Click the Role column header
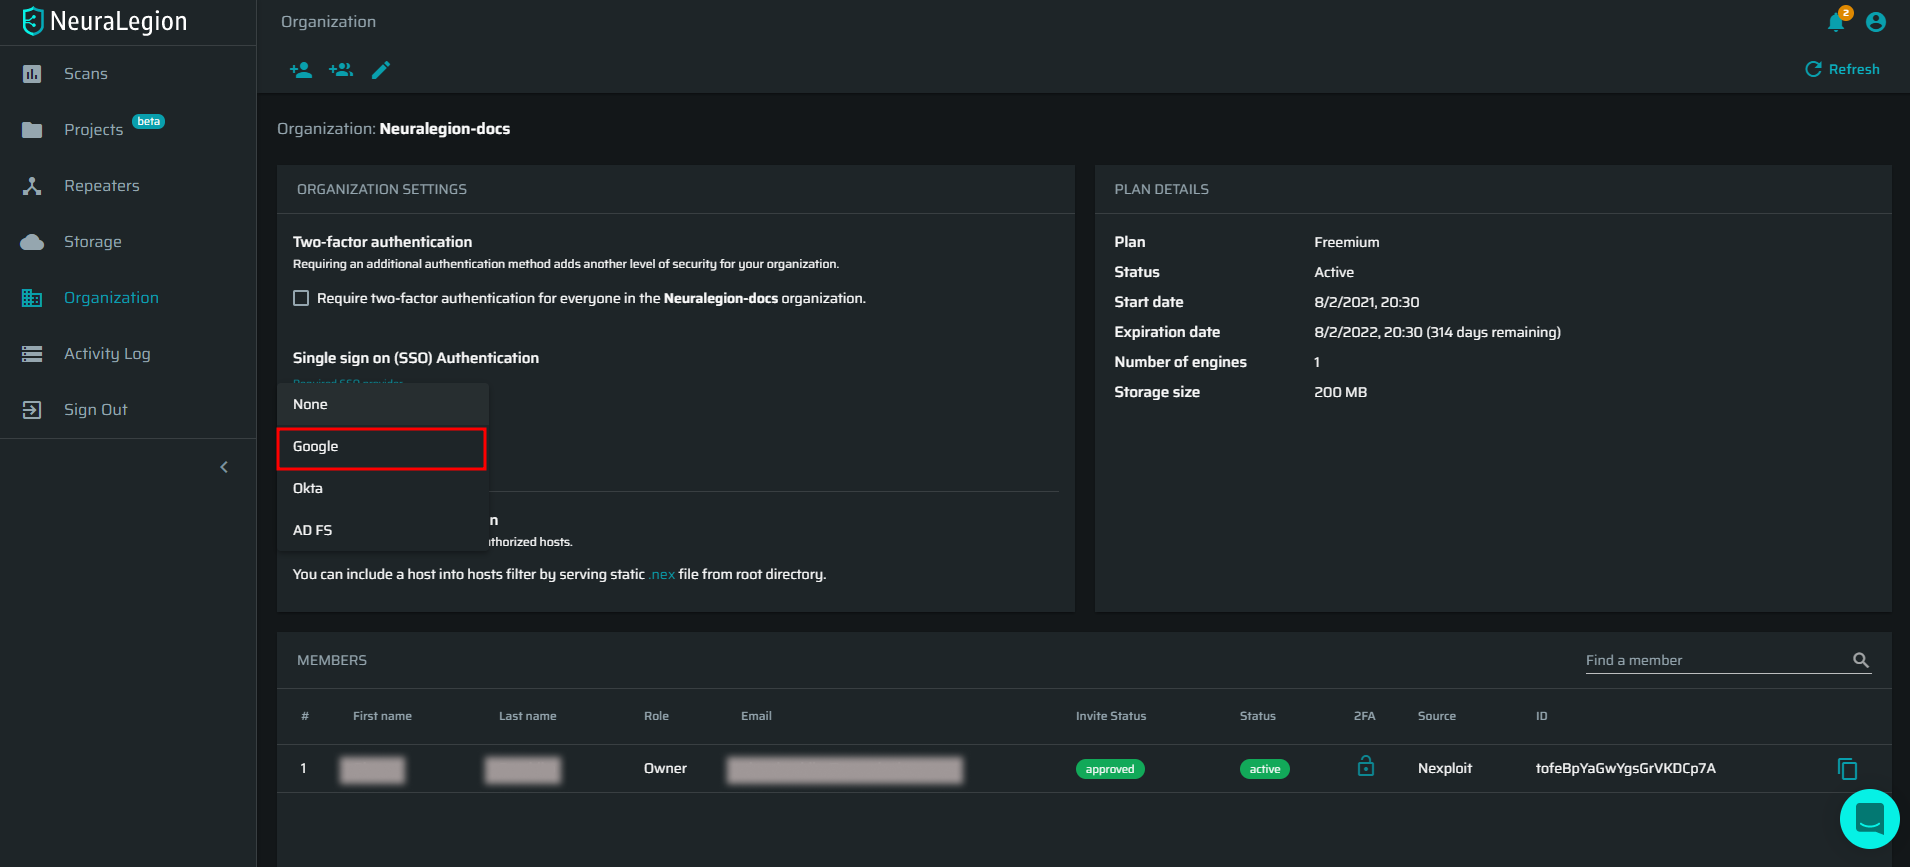Image resolution: width=1910 pixels, height=867 pixels. coord(656,716)
